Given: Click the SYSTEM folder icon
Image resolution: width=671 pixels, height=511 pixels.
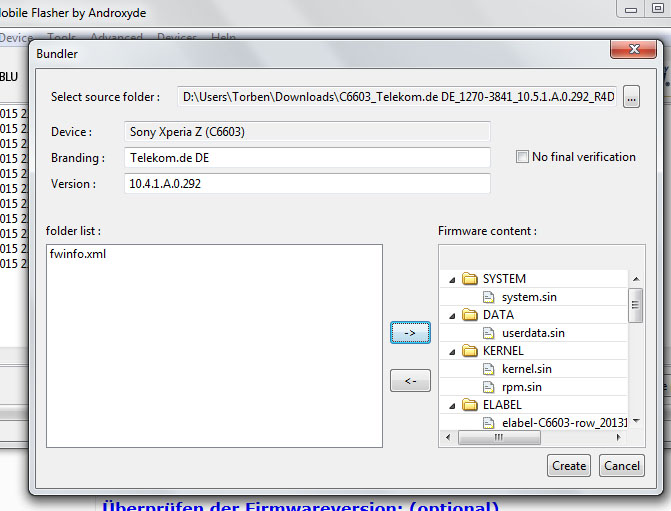Looking at the screenshot, I should 470,279.
